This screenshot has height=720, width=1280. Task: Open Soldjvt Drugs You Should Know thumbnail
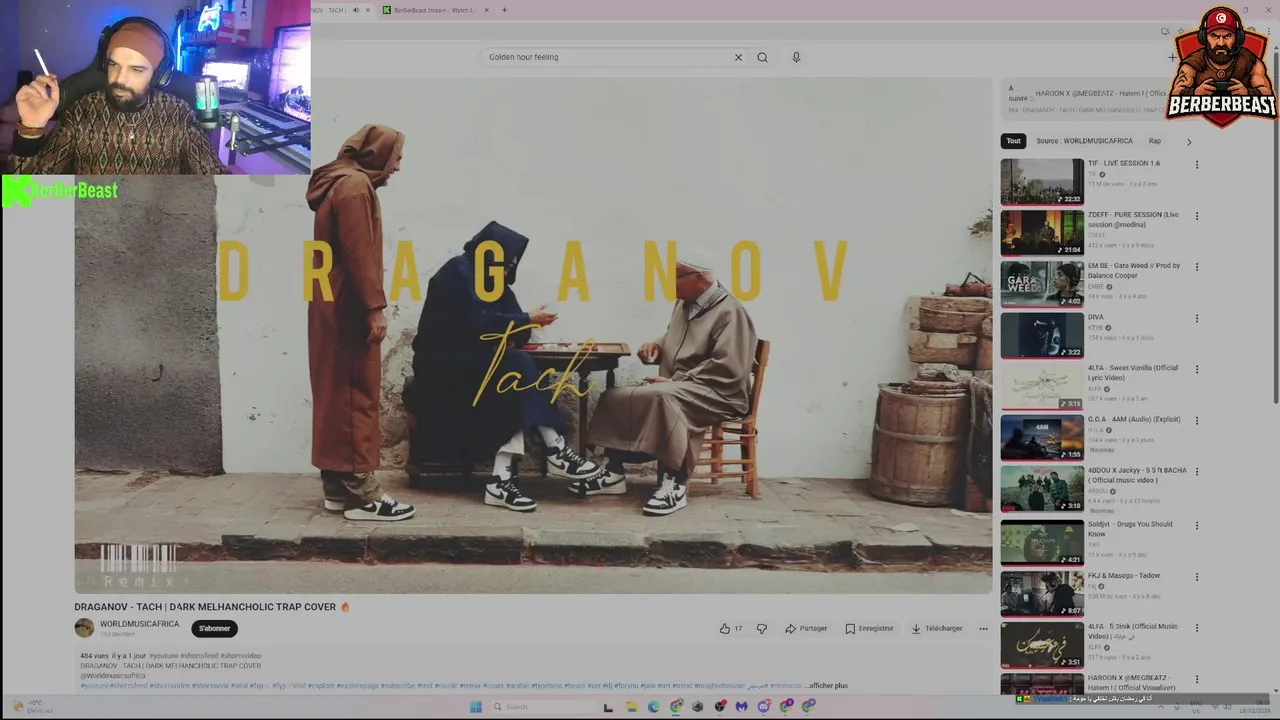tap(1042, 541)
